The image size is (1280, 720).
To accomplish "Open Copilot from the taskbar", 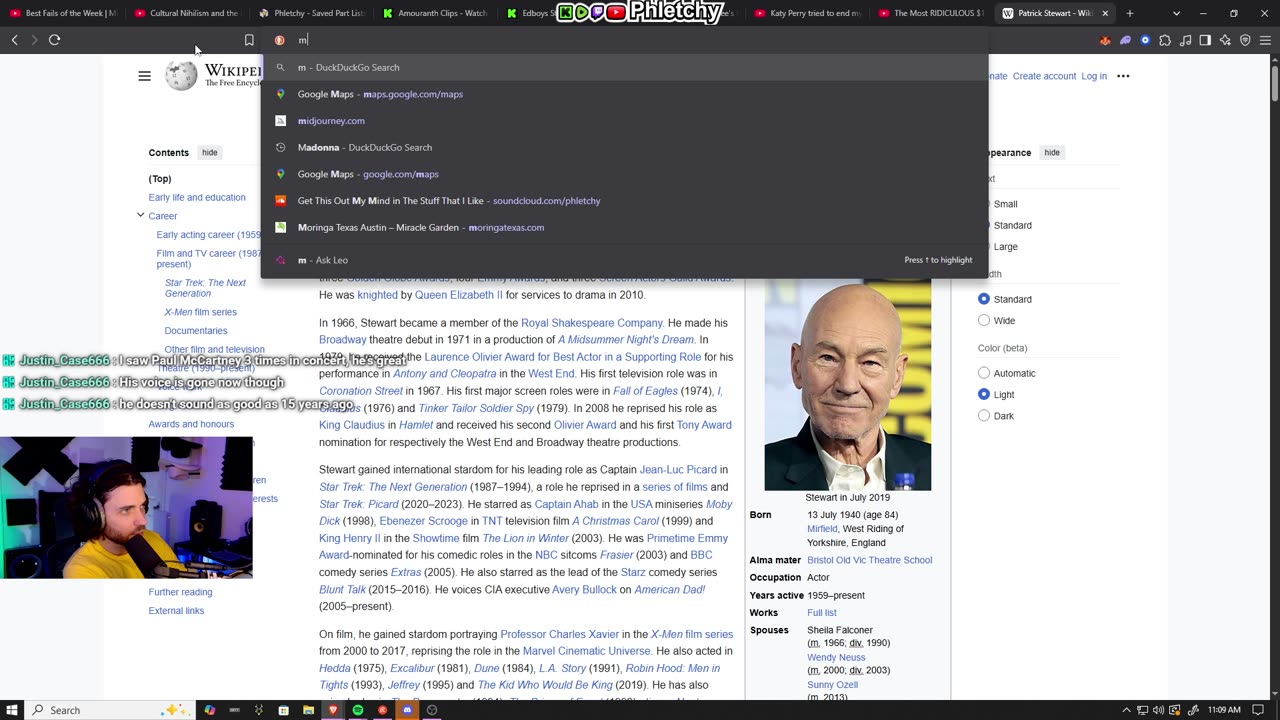I will [x=209, y=710].
